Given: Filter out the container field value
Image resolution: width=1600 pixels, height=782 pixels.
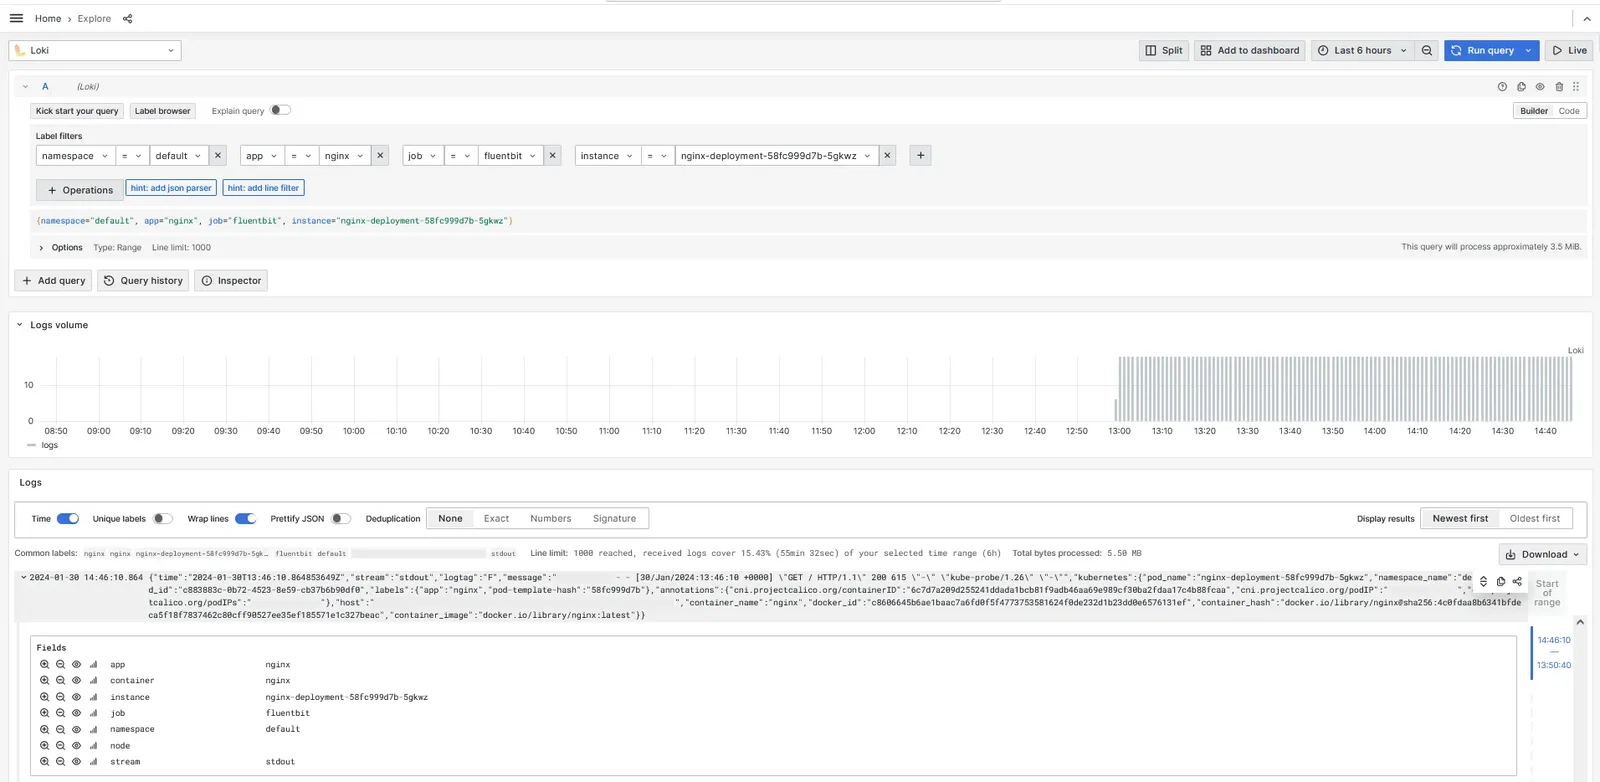Looking at the screenshot, I should (60, 681).
